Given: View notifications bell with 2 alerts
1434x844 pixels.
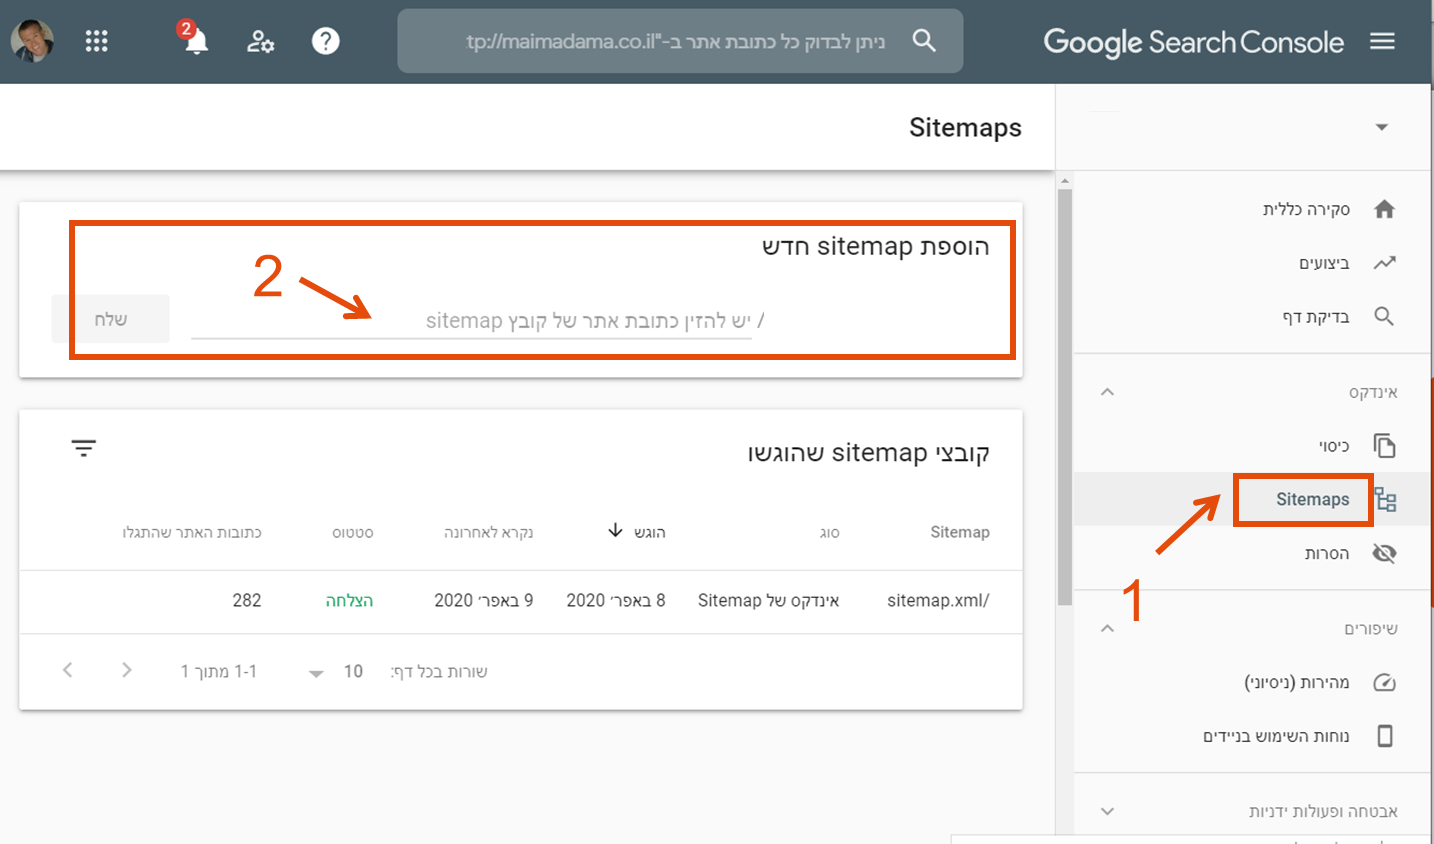Looking at the screenshot, I should 194,38.
